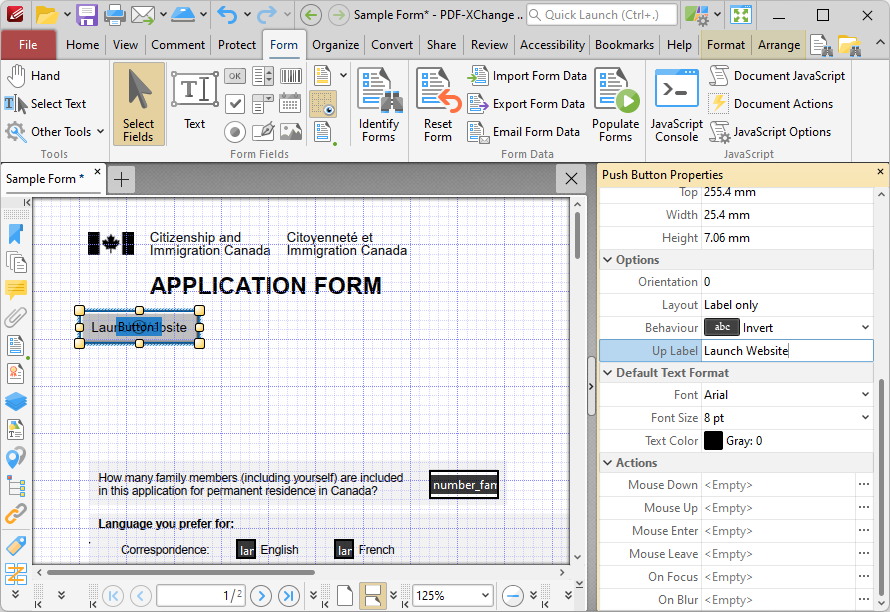The height and width of the screenshot is (612, 890).
Task: Go to the next page
Action: click(x=261, y=596)
